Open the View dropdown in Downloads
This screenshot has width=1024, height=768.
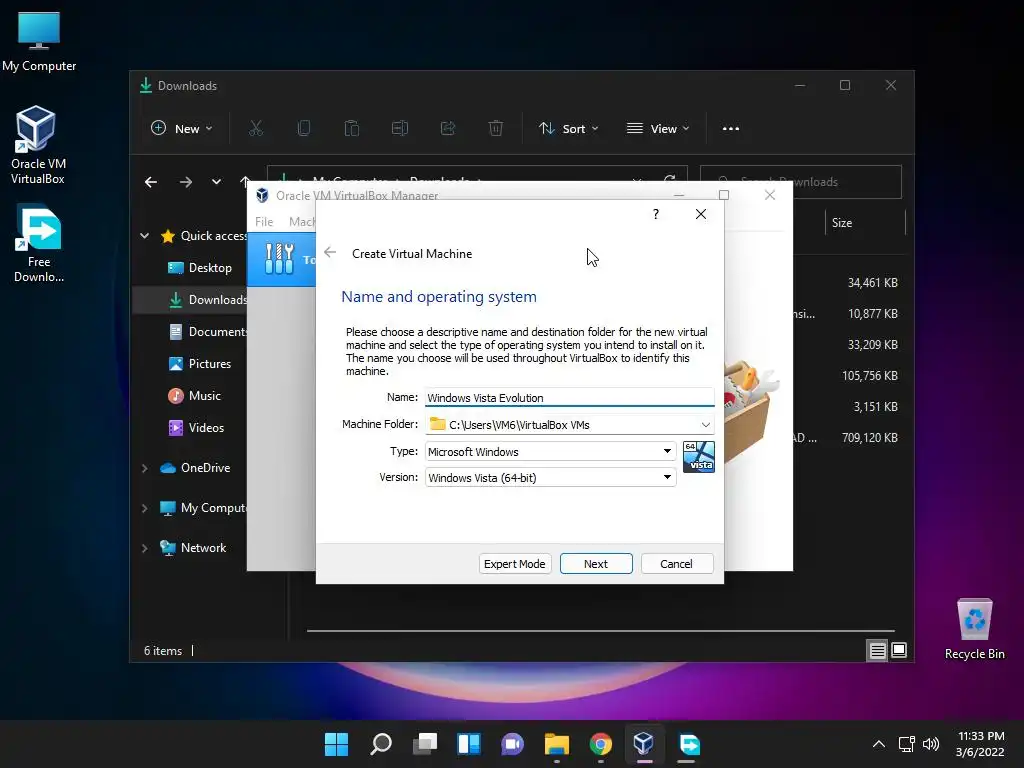click(x=658, y=129)
